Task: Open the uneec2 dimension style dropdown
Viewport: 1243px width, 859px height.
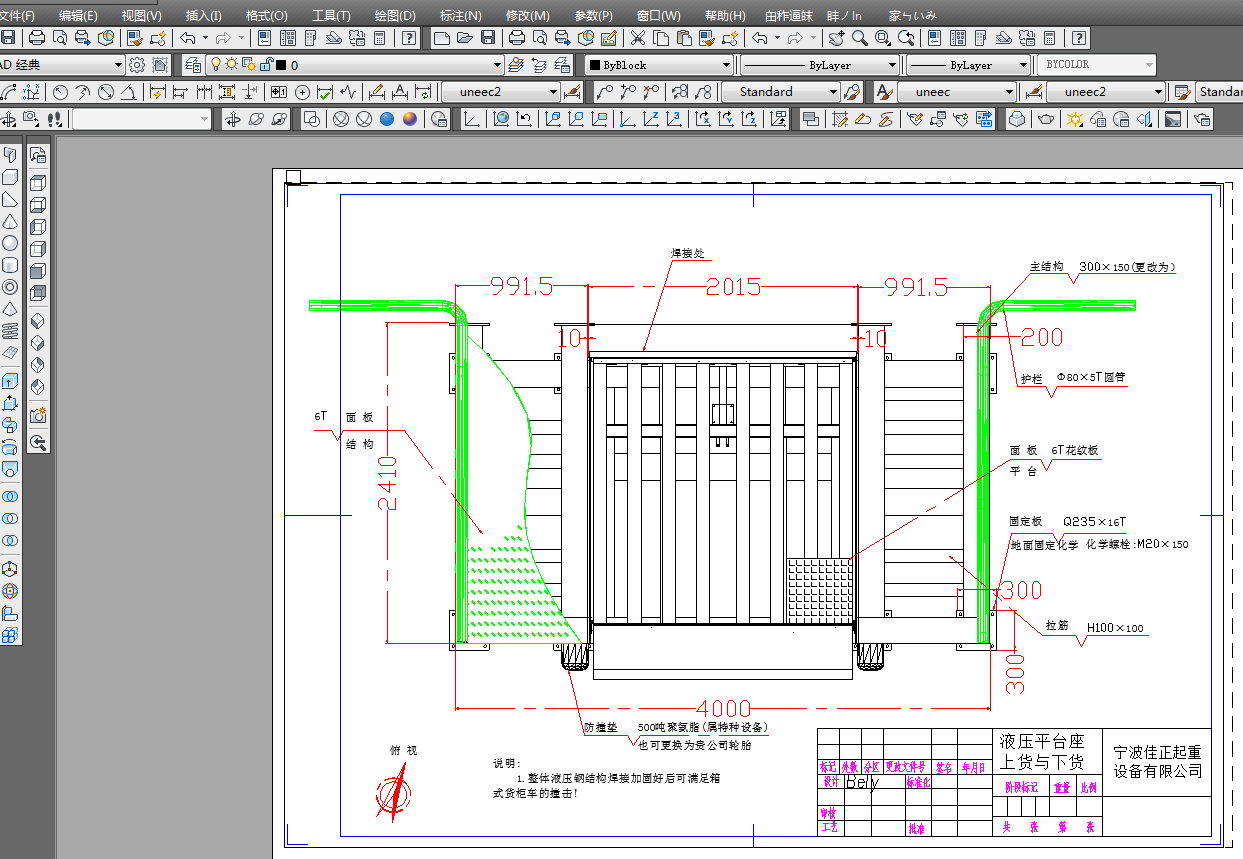Action: click(500, 92)
